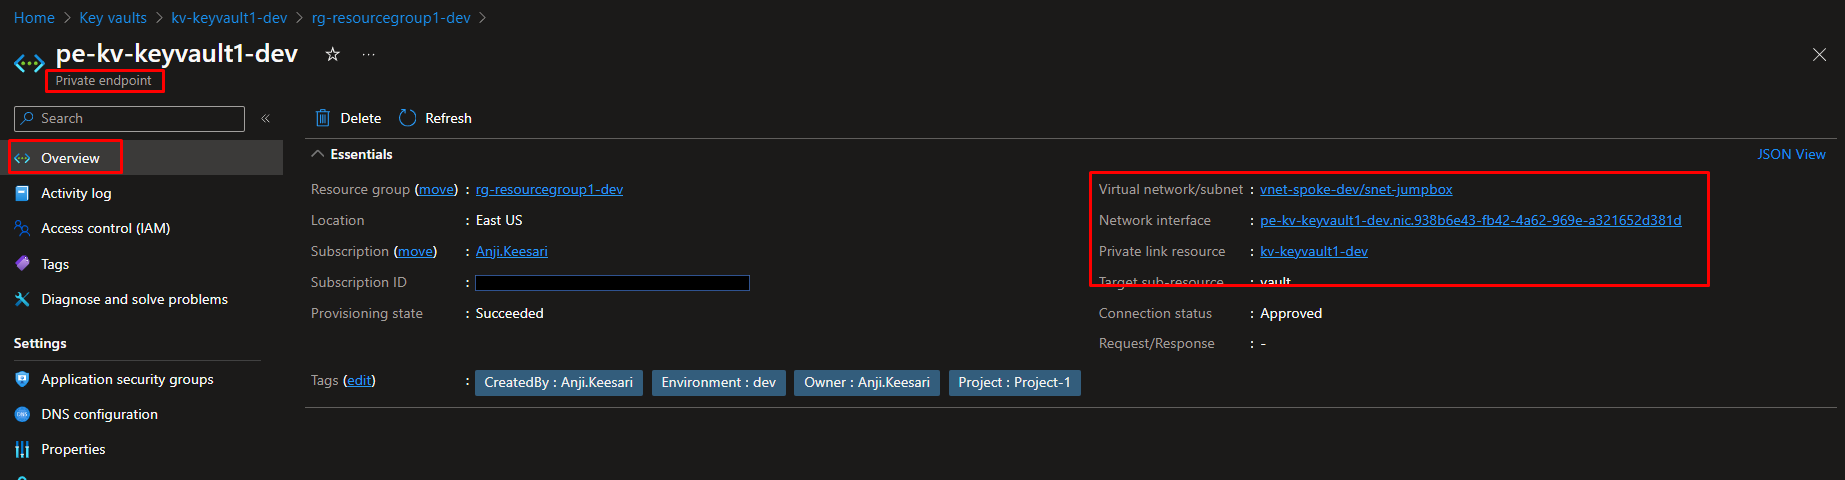
Task: Collapse the Essentials section chevron
Action: coord(318,154)
